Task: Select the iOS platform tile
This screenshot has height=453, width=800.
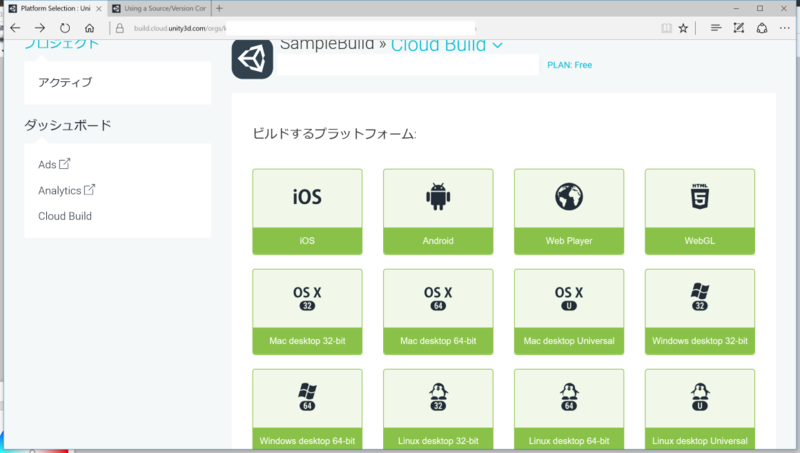Action: point(307,212)
